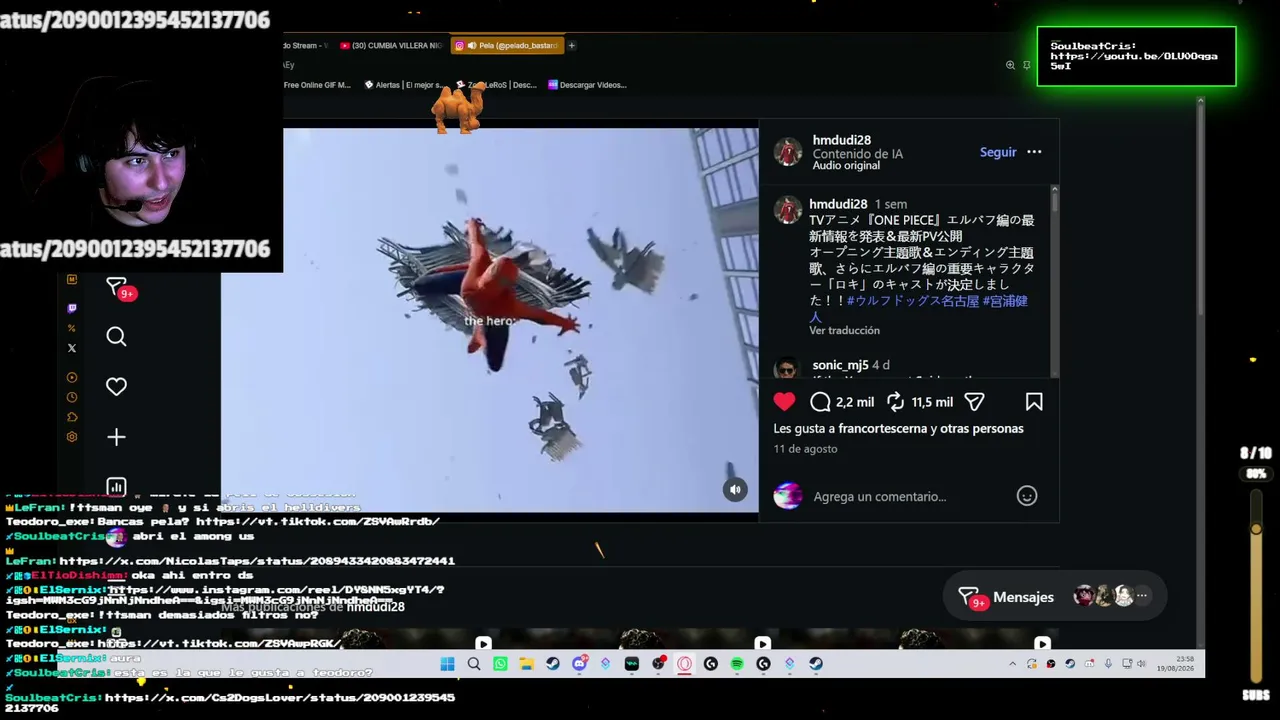
Task: Like the post with red heart
Action: [x=784, y=402]
